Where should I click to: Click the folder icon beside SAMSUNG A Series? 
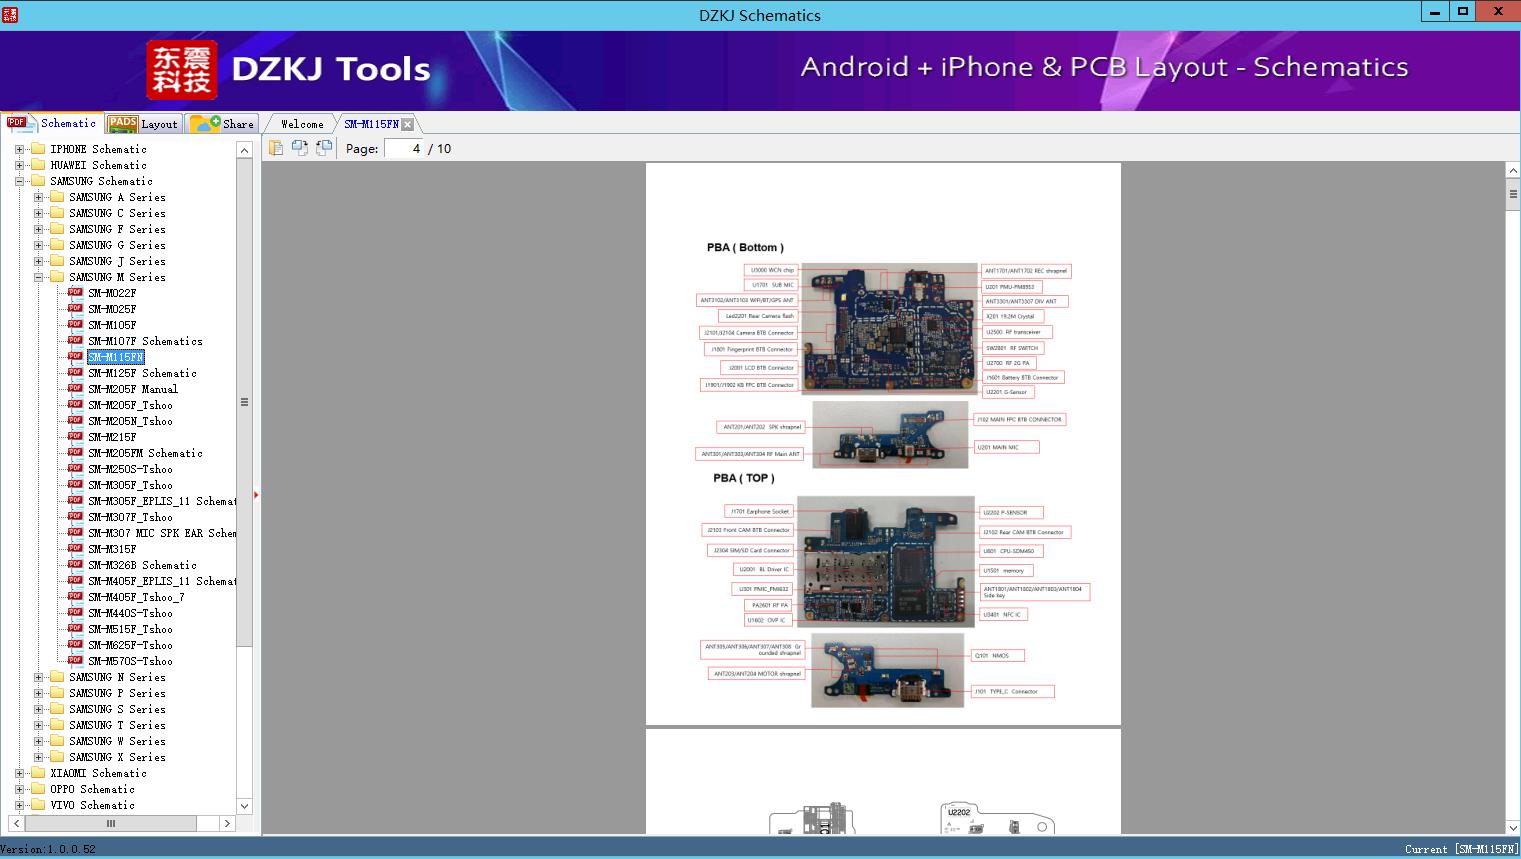[57, 197]
